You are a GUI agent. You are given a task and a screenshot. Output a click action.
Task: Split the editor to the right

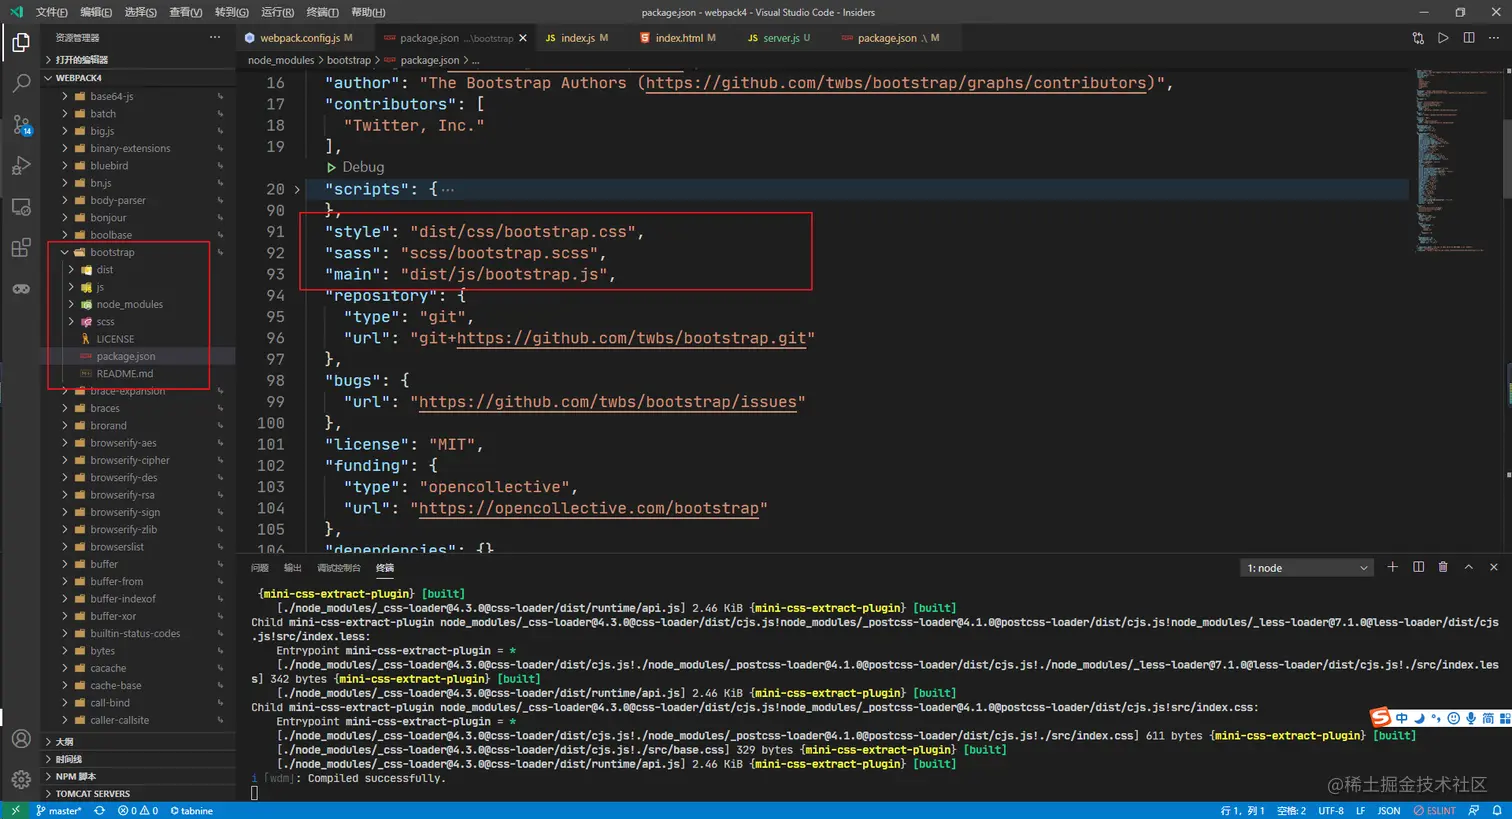click(1469, 38)
